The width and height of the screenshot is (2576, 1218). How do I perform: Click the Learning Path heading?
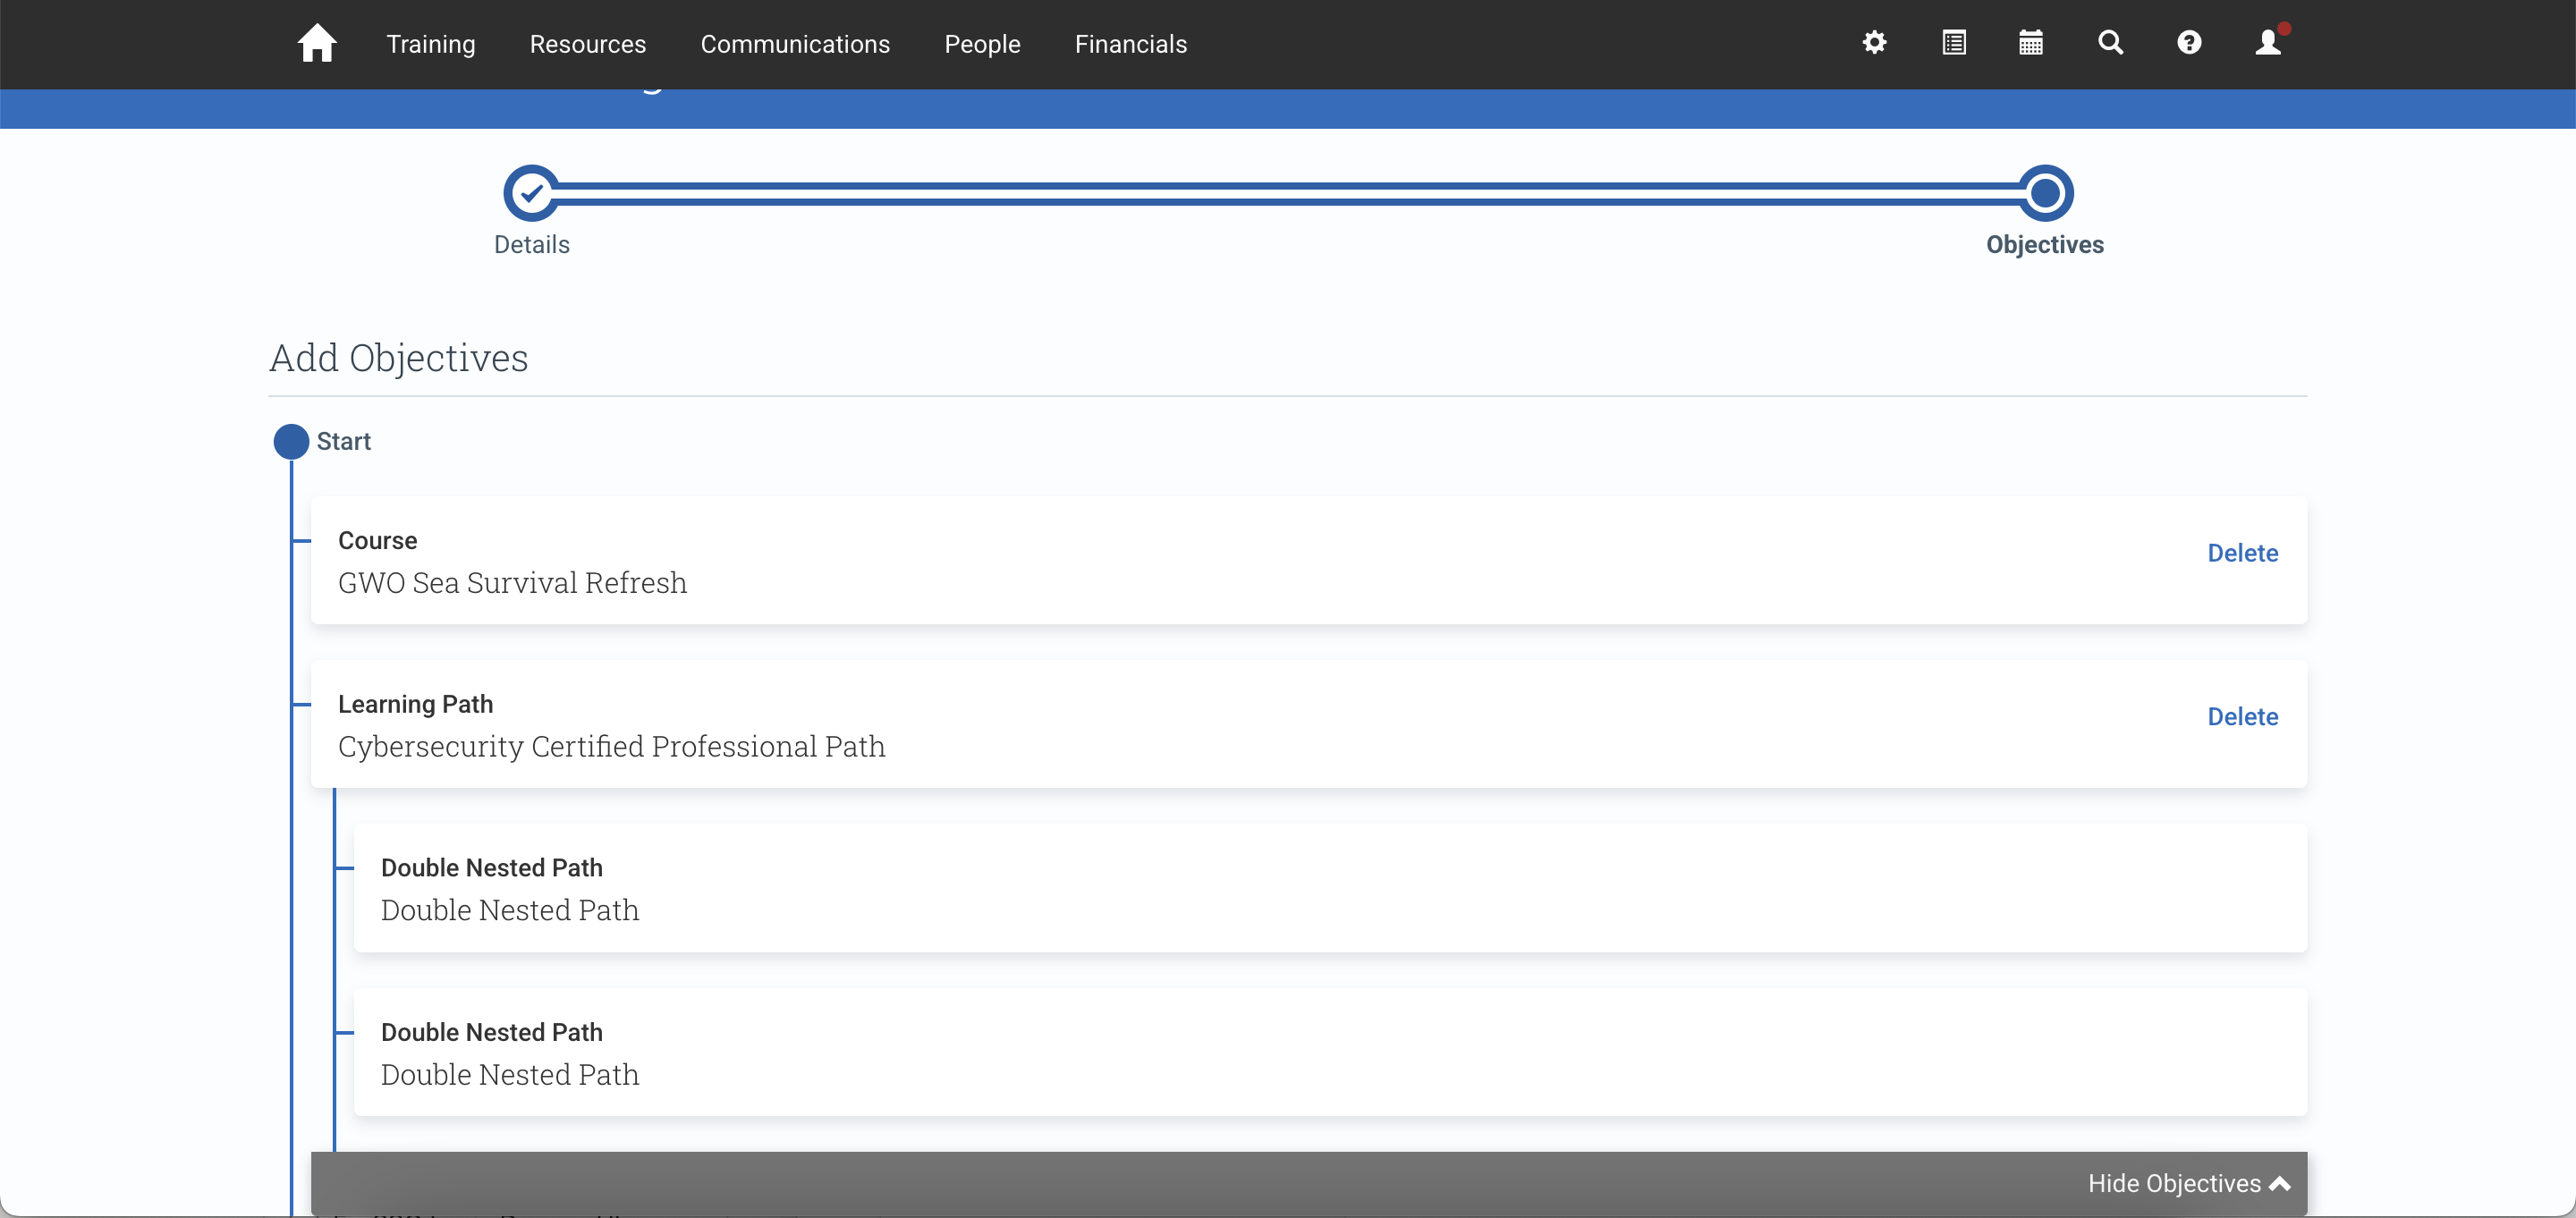[415, 705]
